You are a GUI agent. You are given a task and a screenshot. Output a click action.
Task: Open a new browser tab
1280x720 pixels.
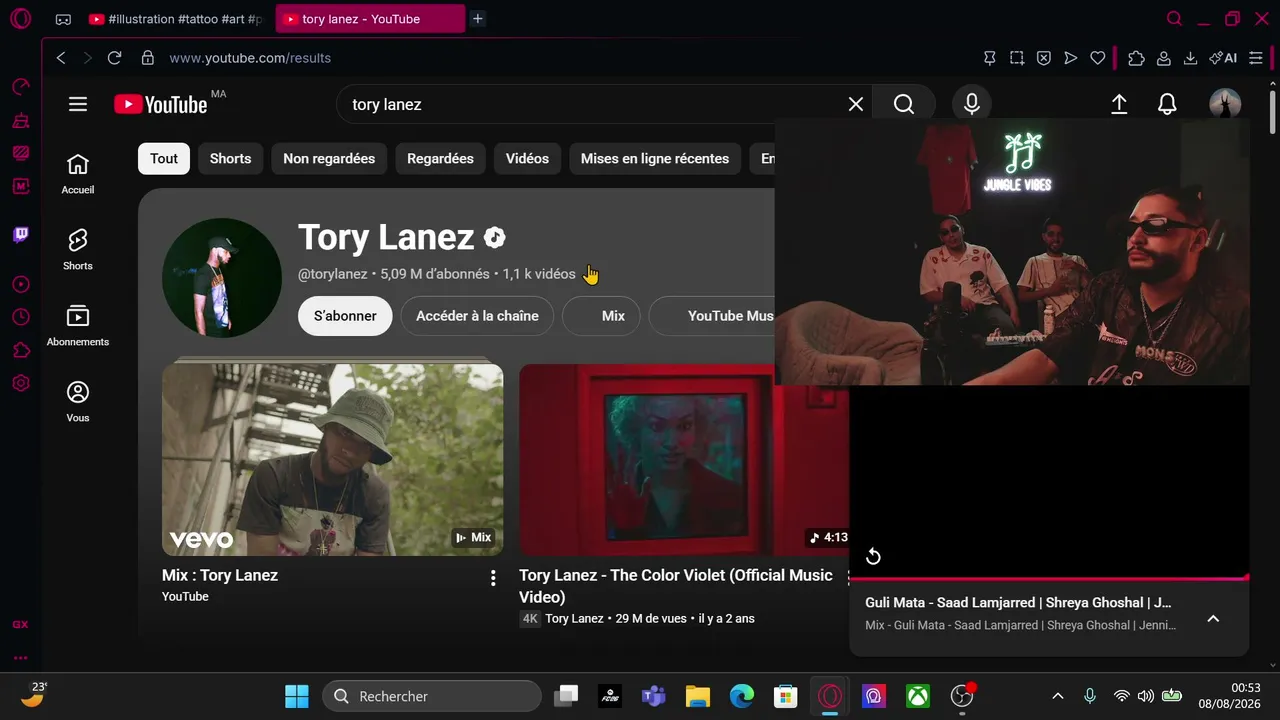point(478,19)
